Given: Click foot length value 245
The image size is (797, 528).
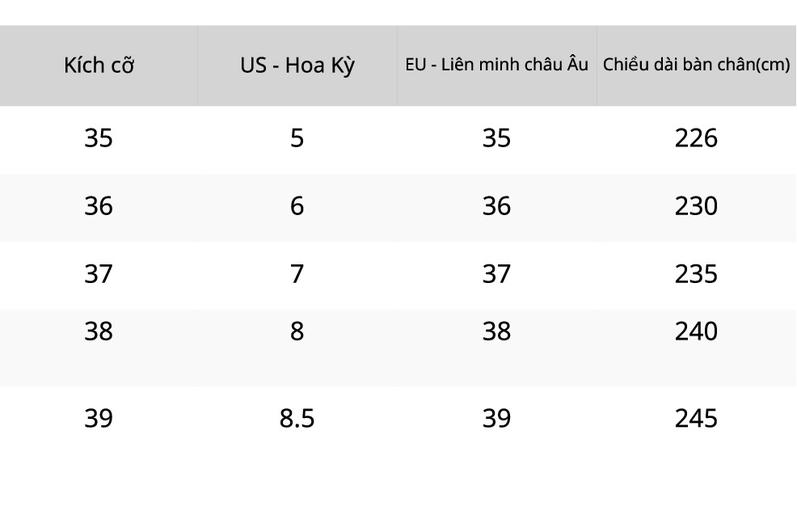Looking at the screenshot, I should click(696, 419).
